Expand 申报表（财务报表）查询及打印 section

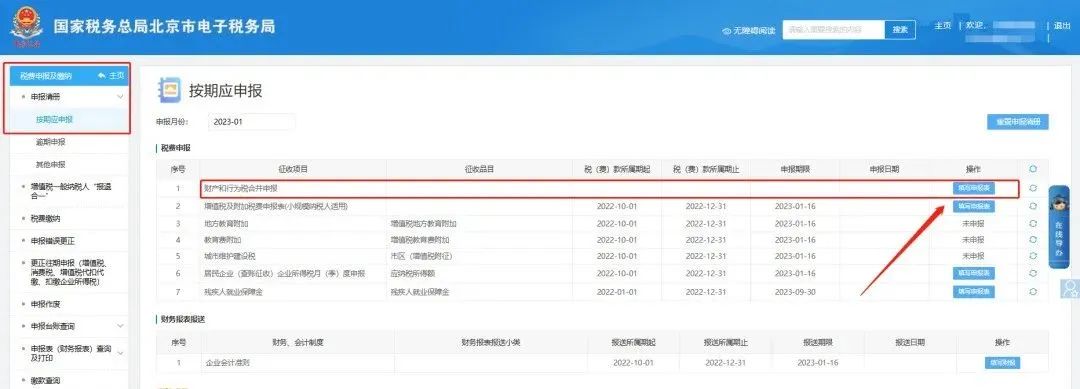pos(121,353)
